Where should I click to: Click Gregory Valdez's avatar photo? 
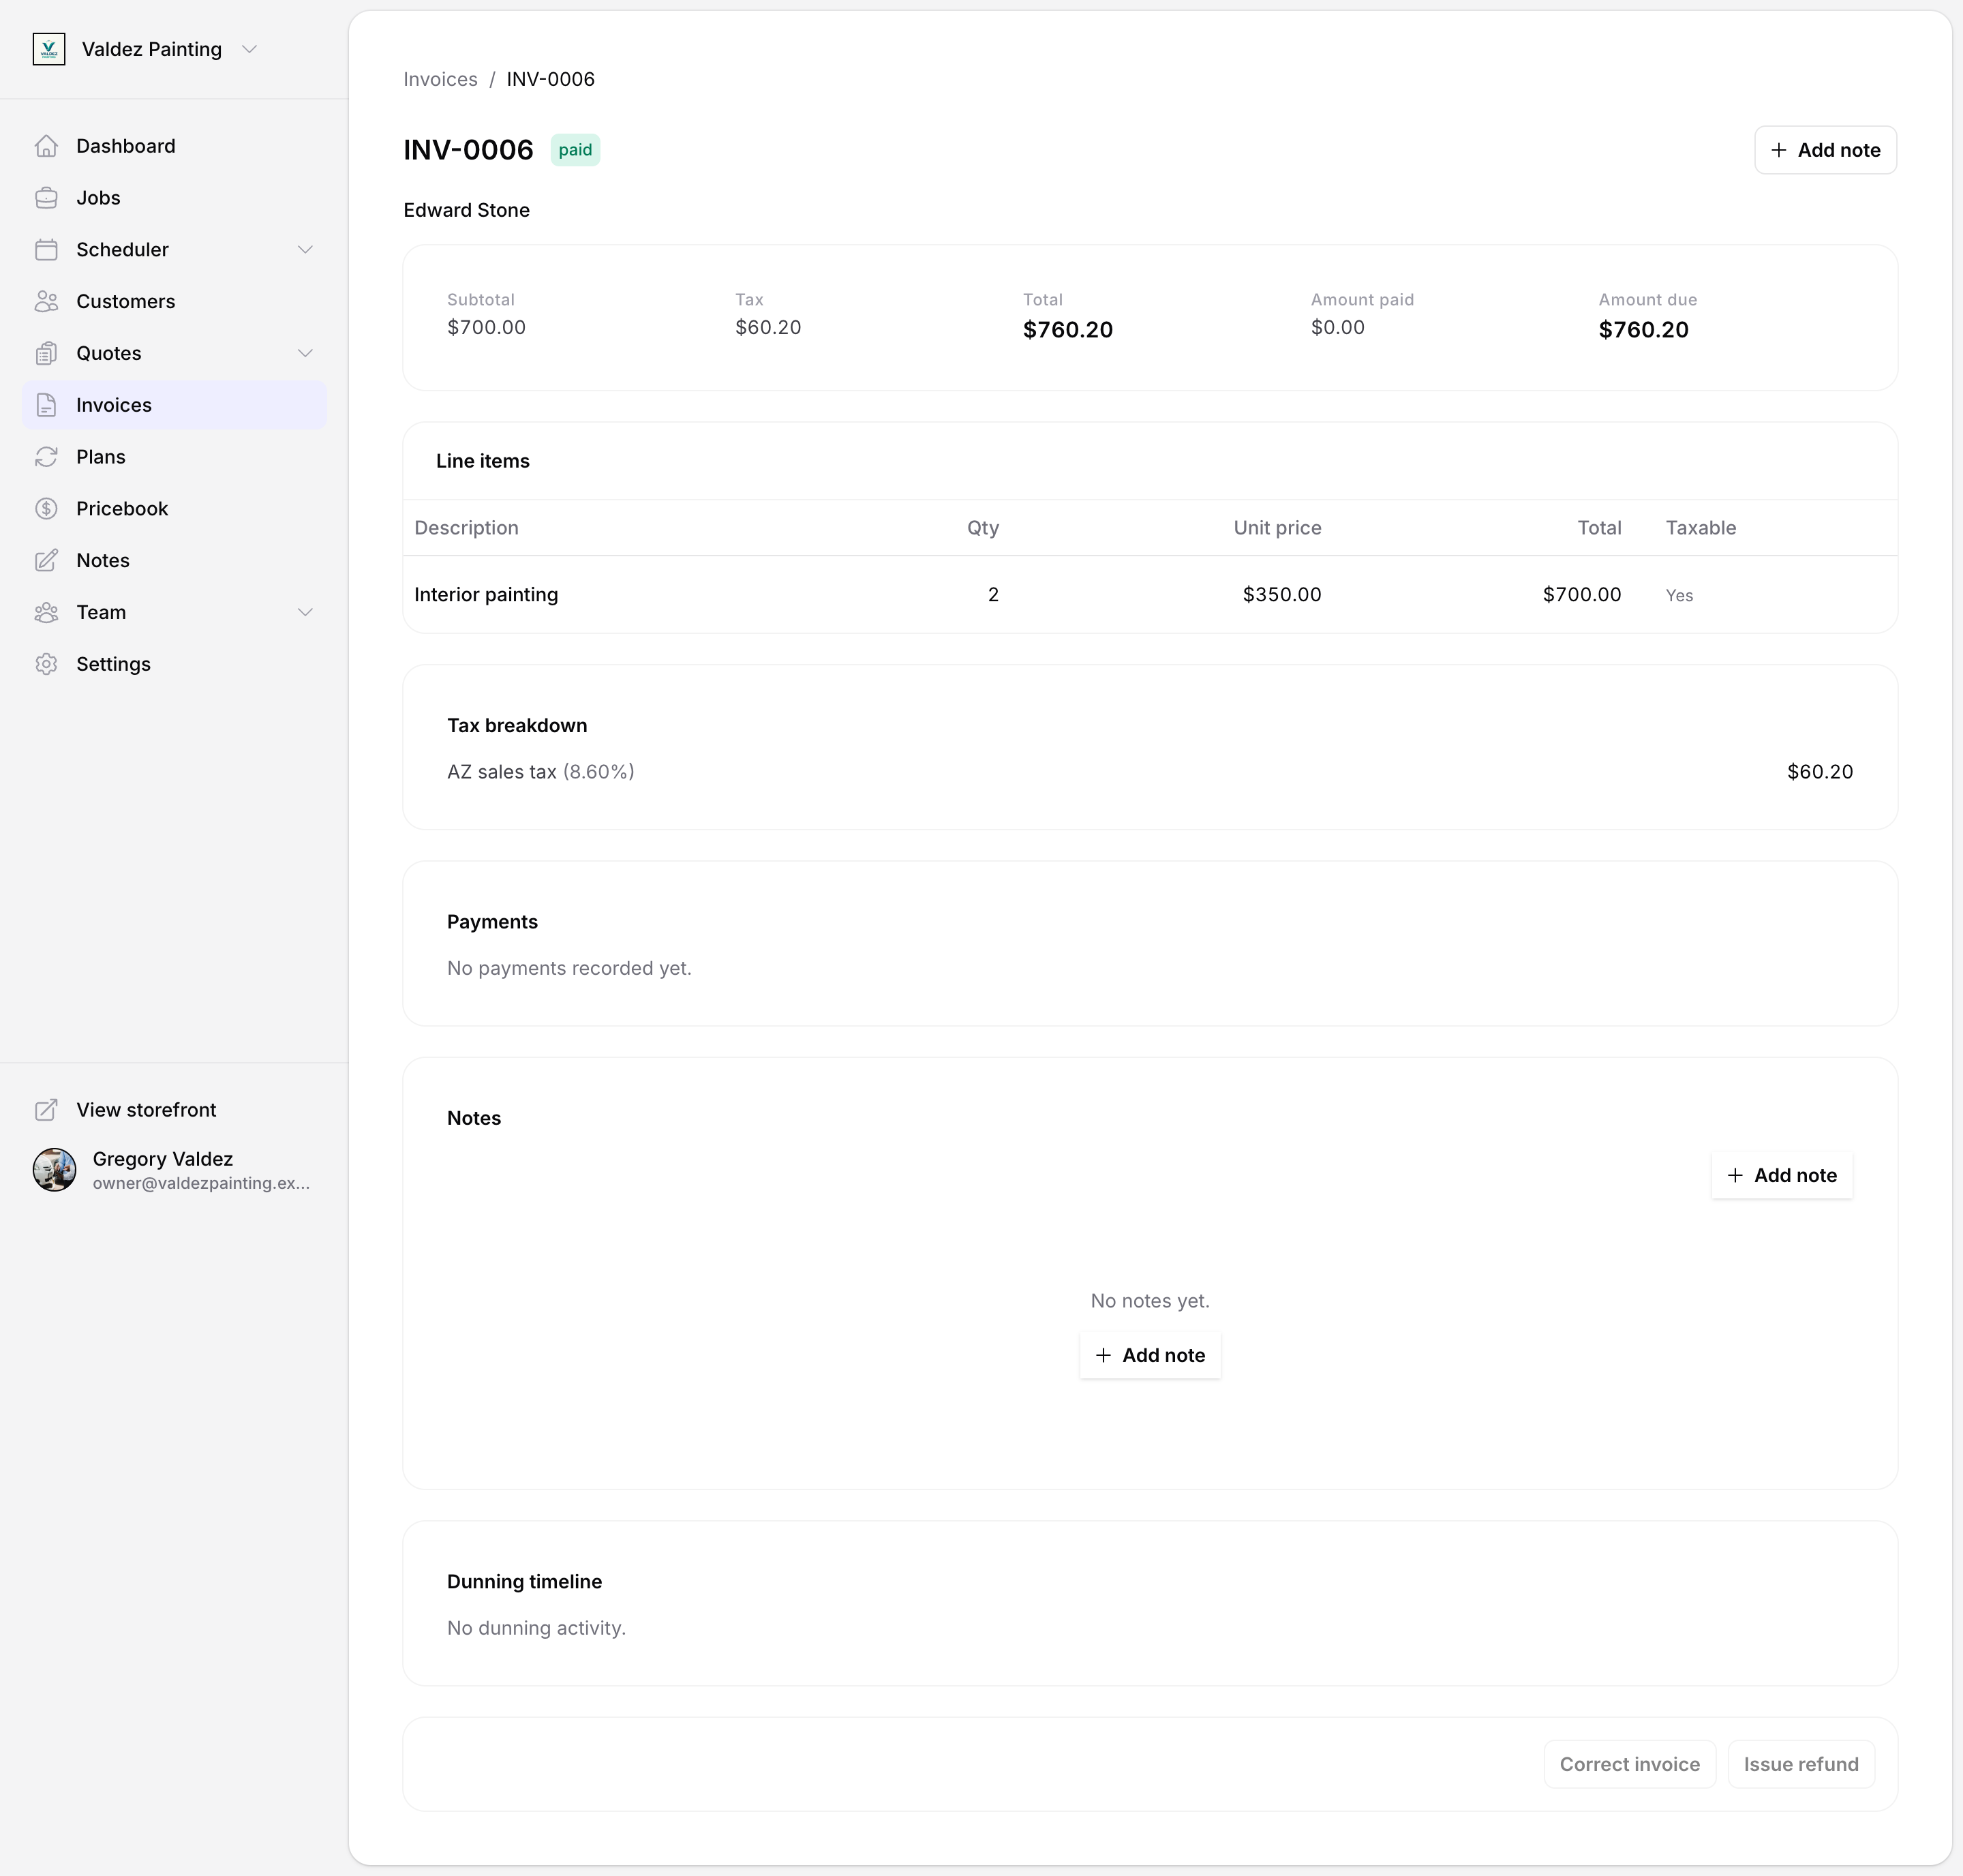point(54,1170)
